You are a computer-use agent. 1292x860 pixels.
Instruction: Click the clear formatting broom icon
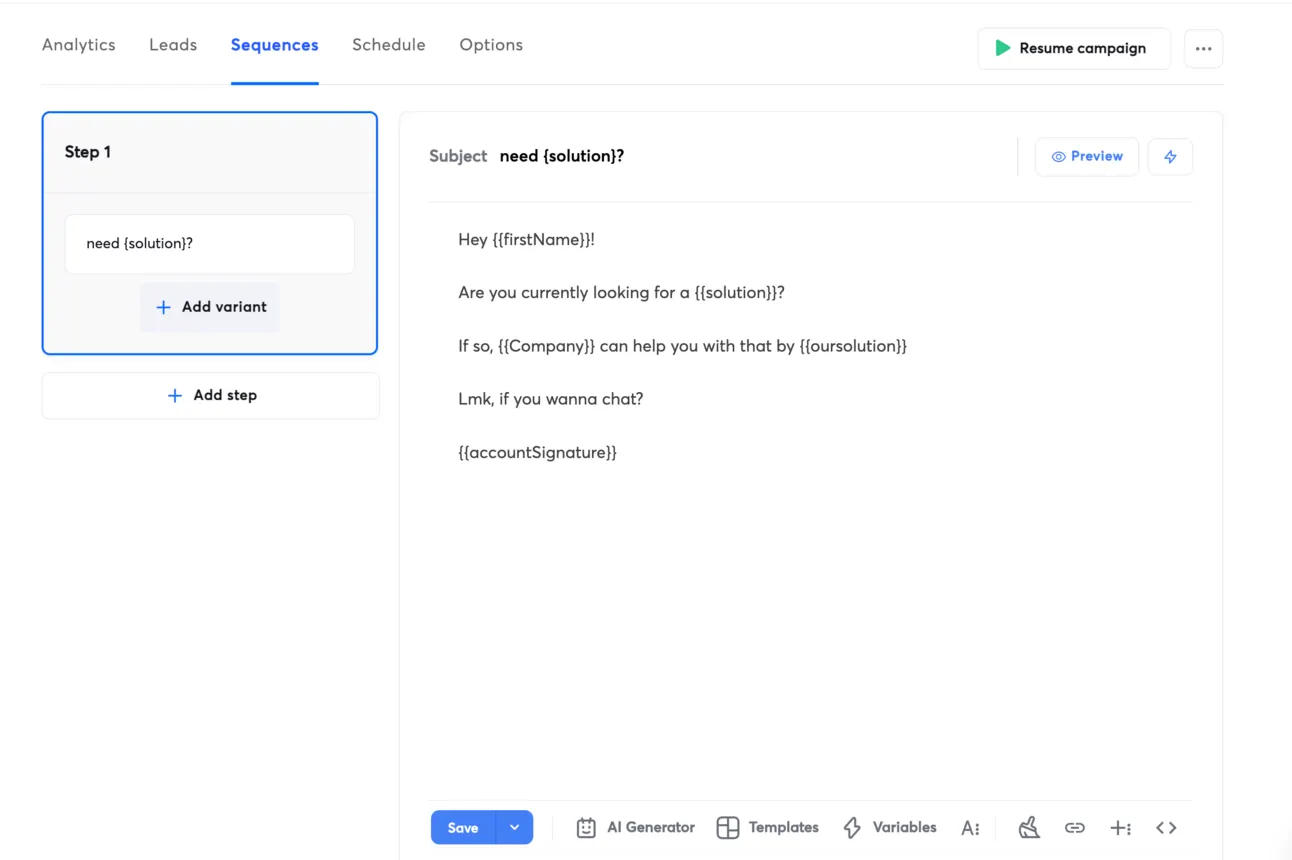pos(1029,828)
